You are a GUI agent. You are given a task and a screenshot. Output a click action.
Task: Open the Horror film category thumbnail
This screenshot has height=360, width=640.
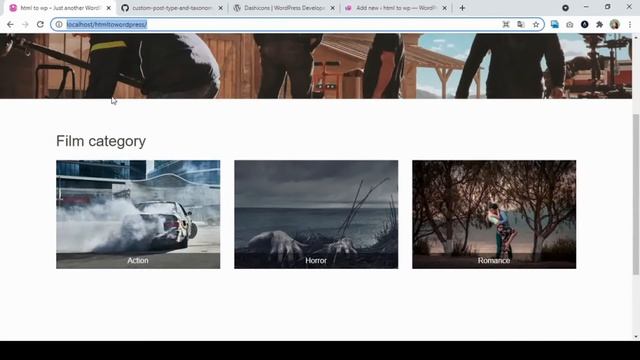tap(316, 214)
